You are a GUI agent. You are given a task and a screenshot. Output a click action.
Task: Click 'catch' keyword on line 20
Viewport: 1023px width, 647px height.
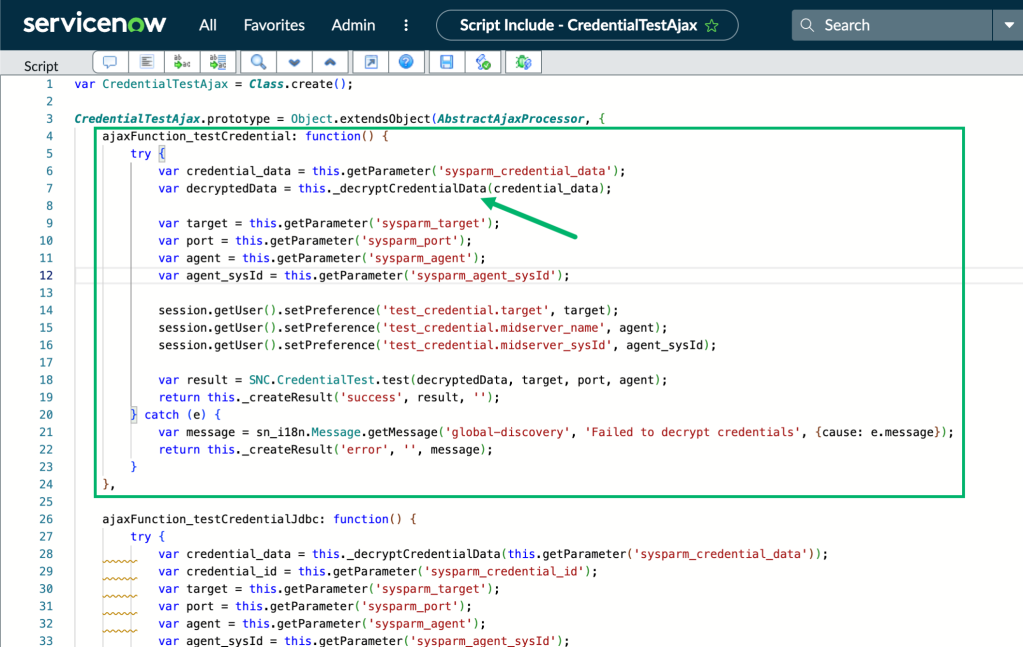pos(162,415)
